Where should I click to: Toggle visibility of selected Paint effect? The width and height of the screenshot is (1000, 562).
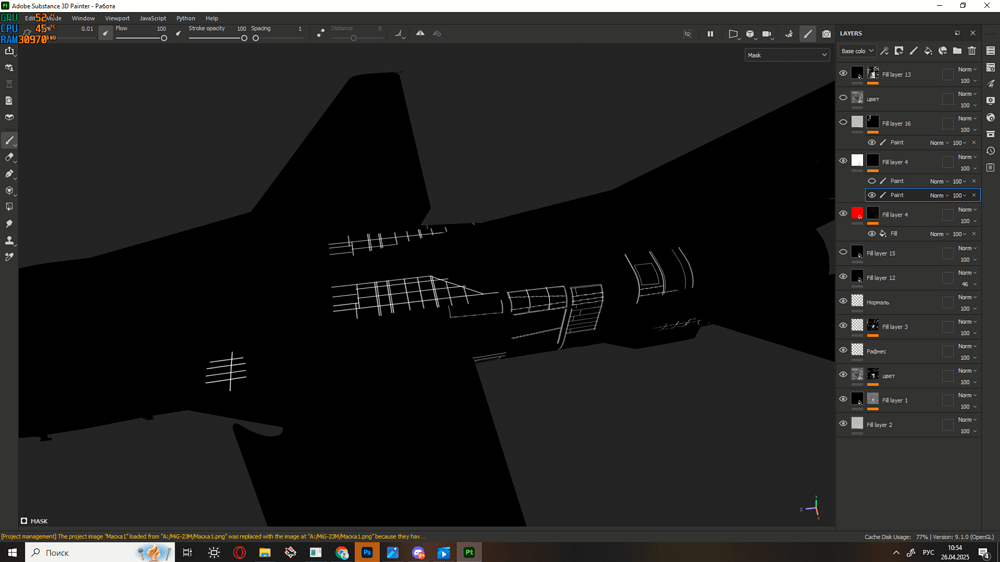click(872, 195)
